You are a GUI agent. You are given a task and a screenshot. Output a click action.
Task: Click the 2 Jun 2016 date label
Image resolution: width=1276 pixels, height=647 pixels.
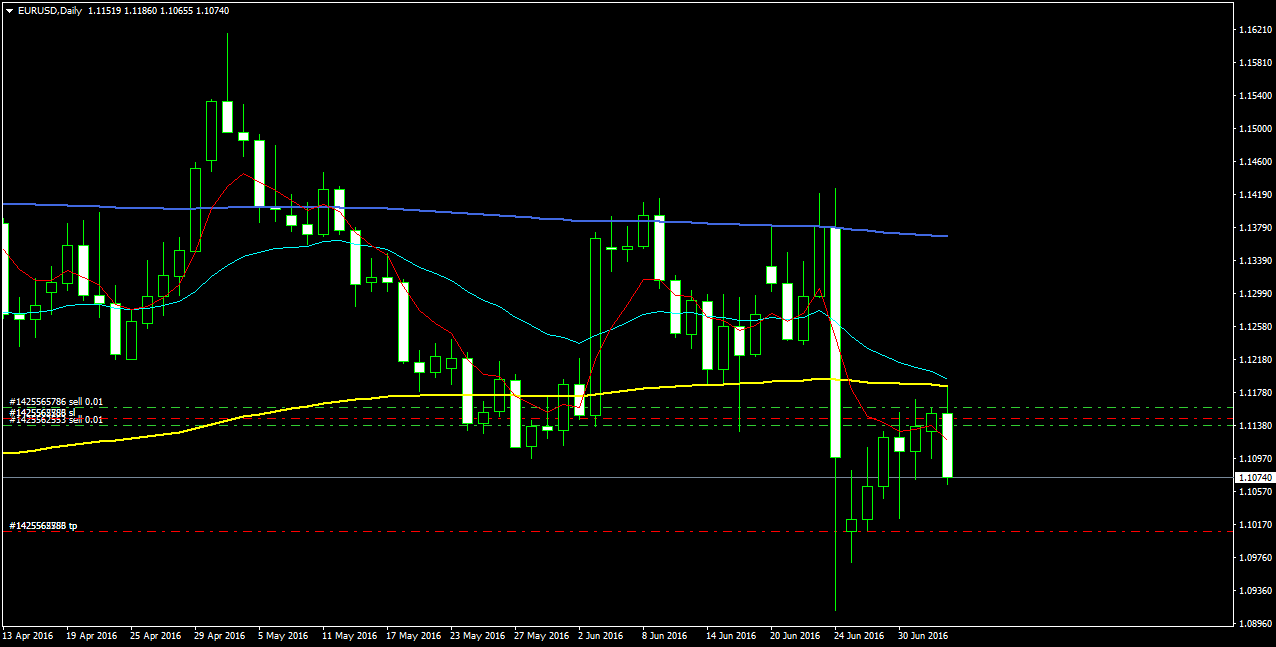tap(602, 636)
